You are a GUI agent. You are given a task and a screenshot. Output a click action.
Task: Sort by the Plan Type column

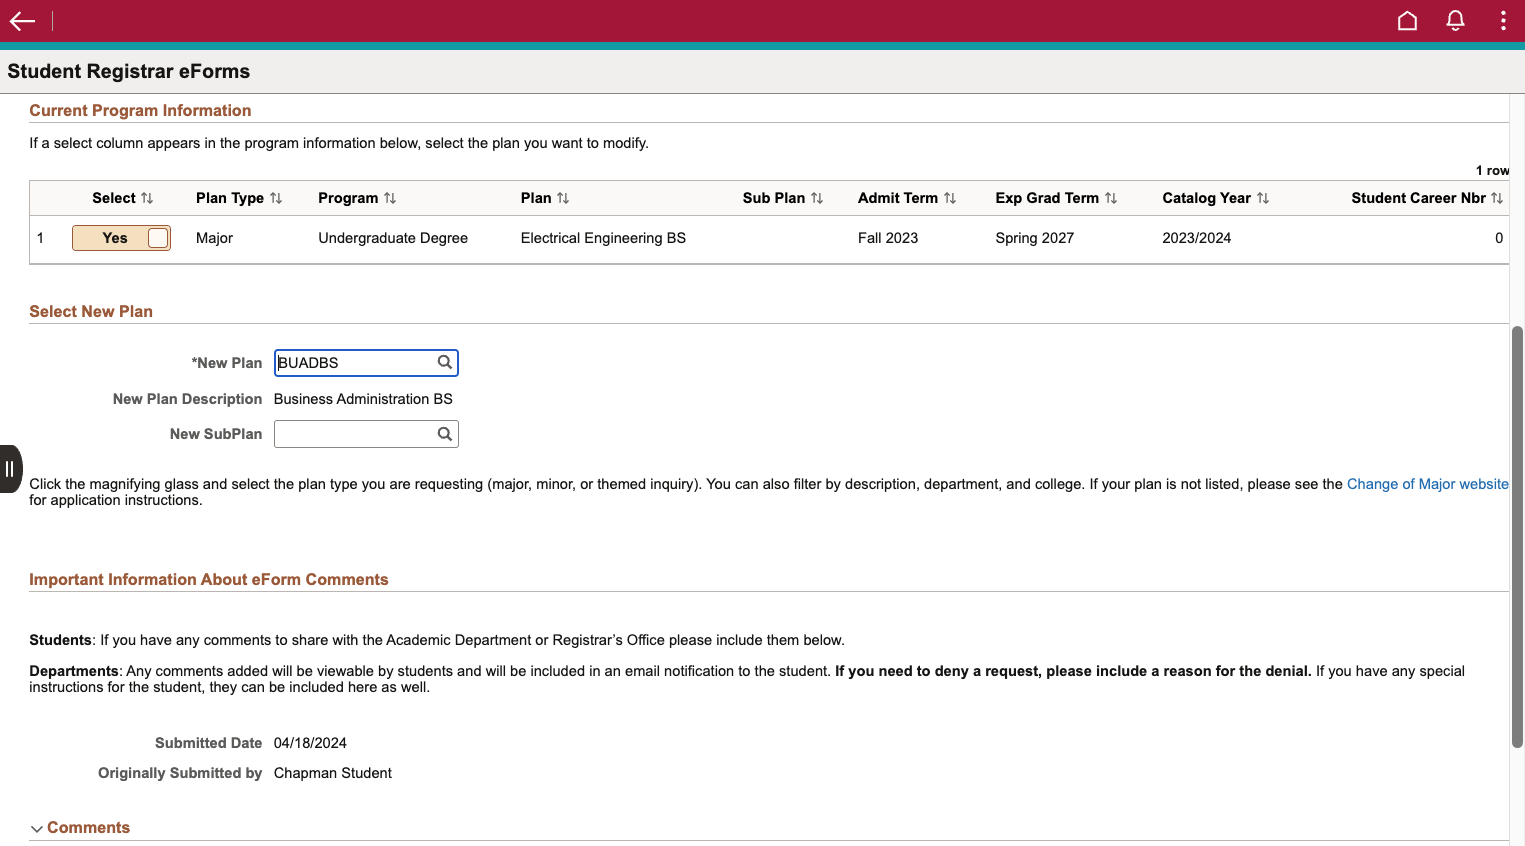[x=239, y=198]
